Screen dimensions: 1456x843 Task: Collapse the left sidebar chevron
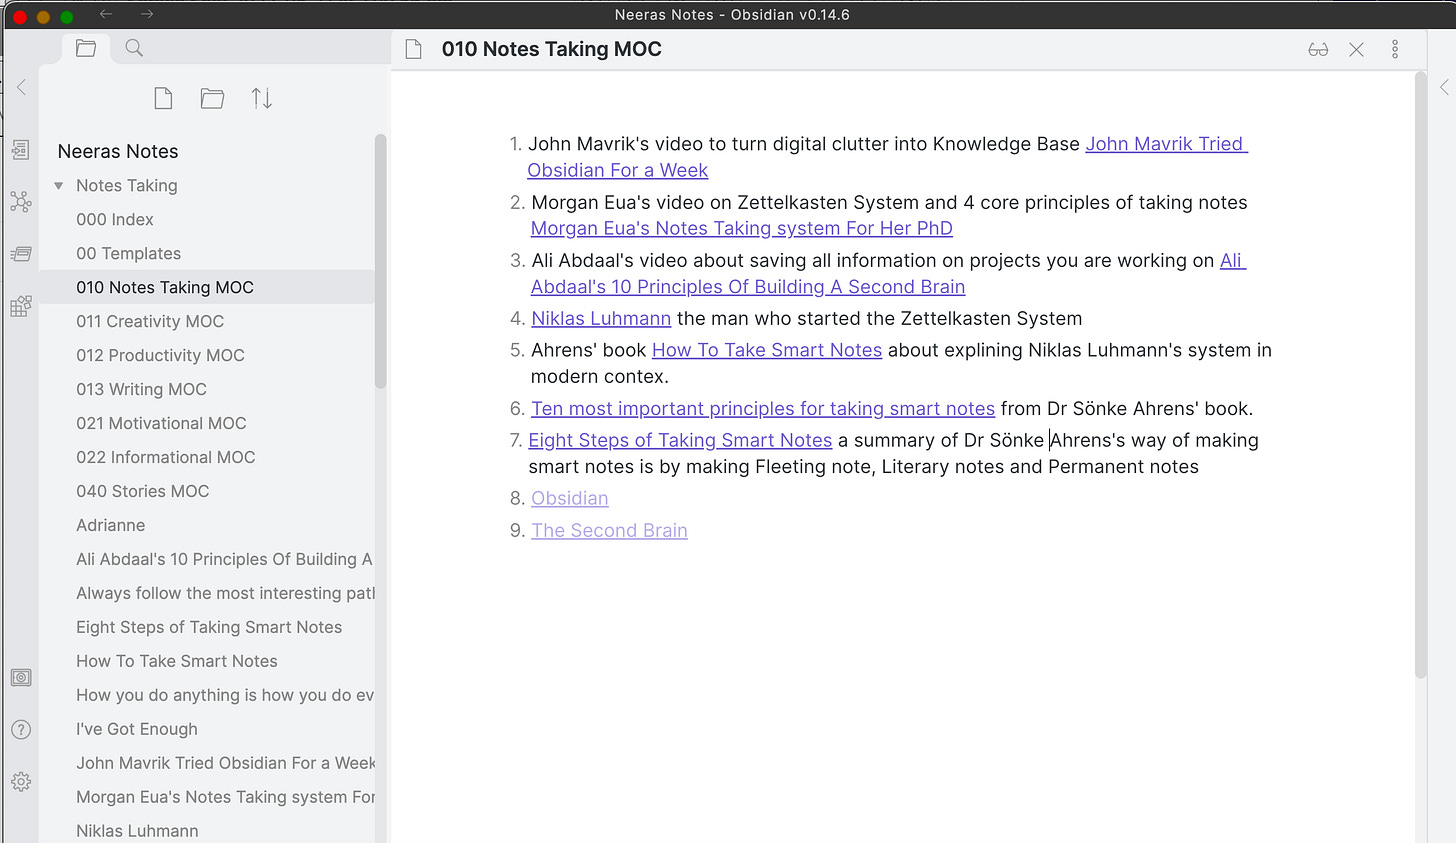pos(21,87)
